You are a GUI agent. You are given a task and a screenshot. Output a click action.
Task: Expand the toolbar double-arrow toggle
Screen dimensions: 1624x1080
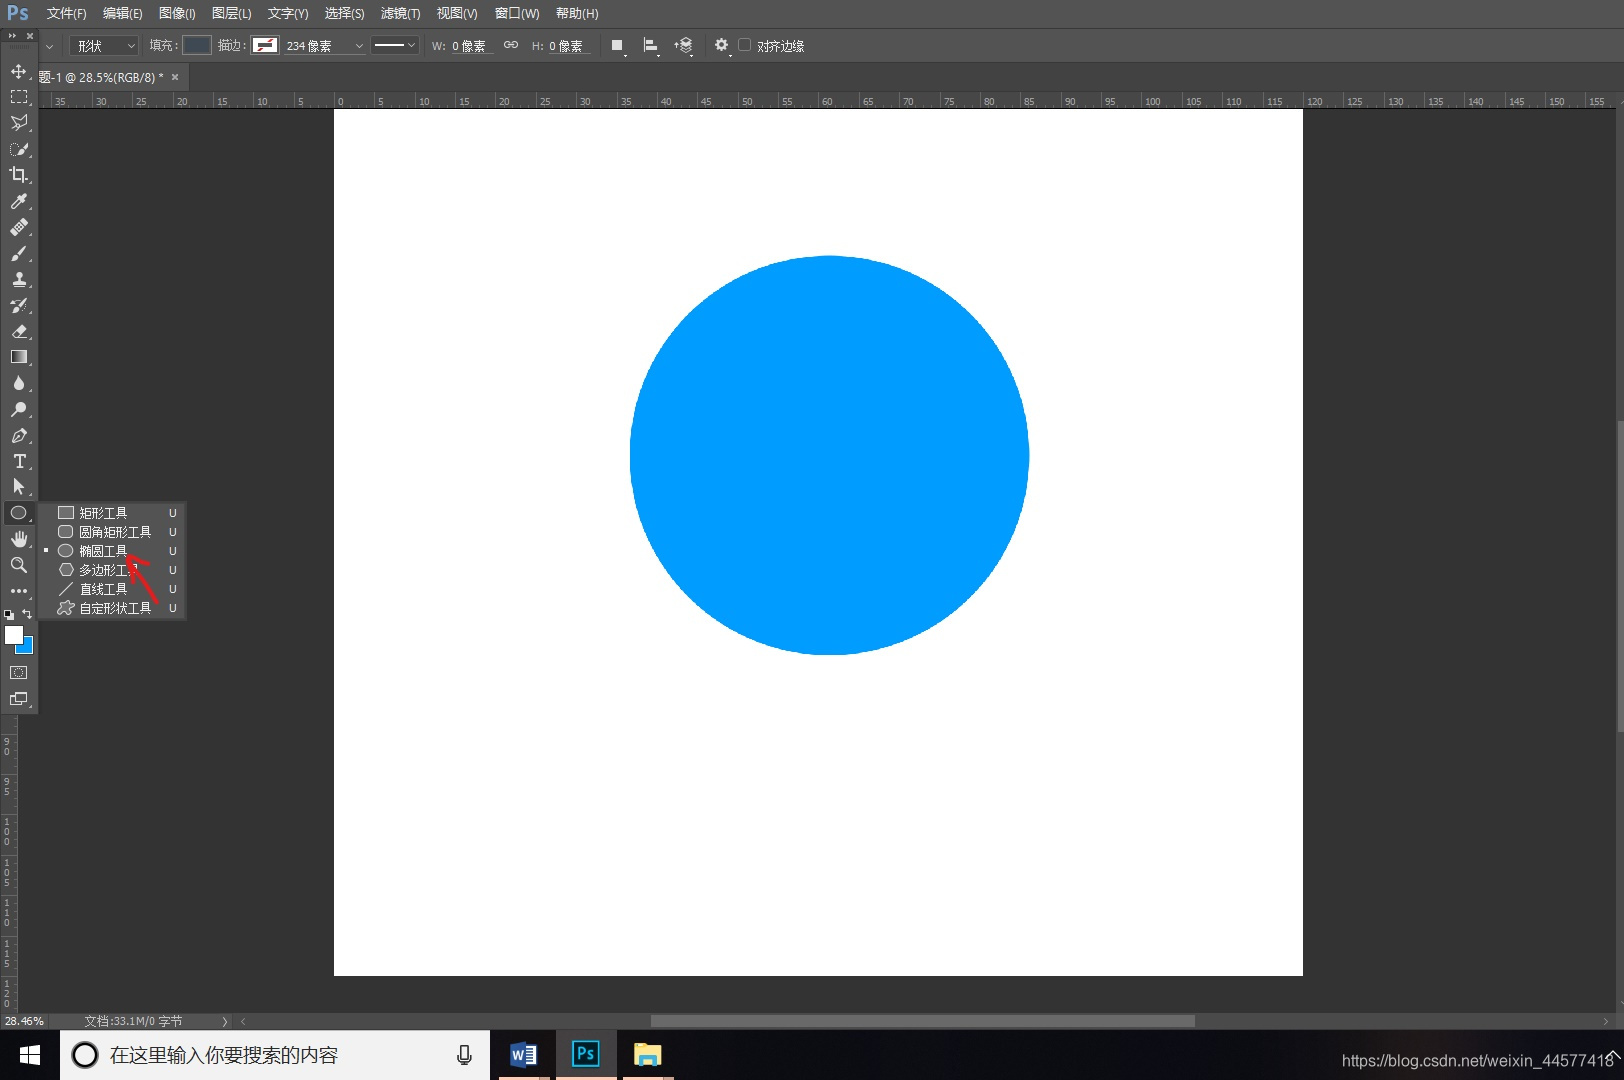pos(13,36)
